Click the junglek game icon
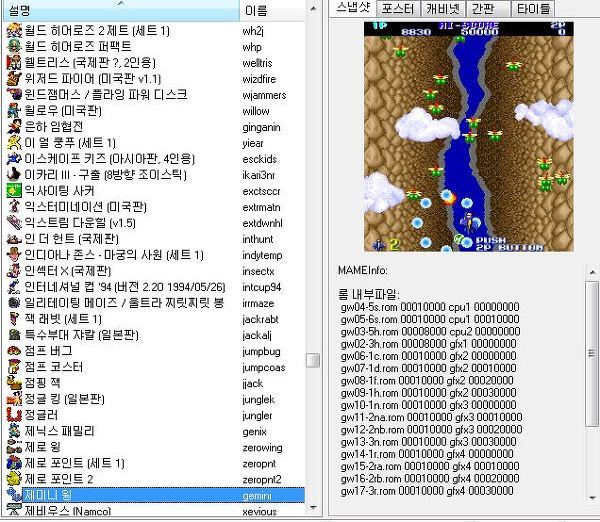Viewport: 600px width, 522px height. click(14, 399)
